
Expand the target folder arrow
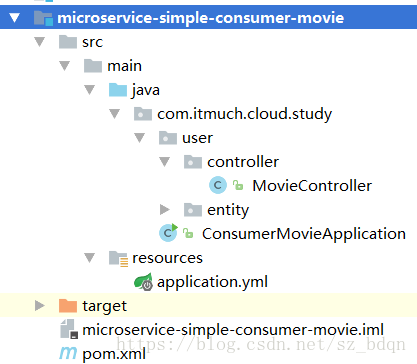40,306
